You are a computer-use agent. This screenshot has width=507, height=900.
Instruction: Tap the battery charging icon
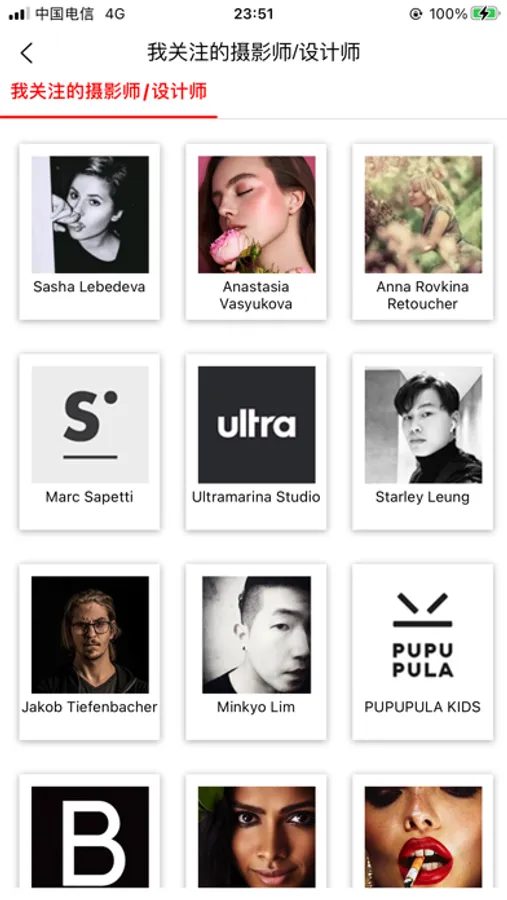coord(485,14)
